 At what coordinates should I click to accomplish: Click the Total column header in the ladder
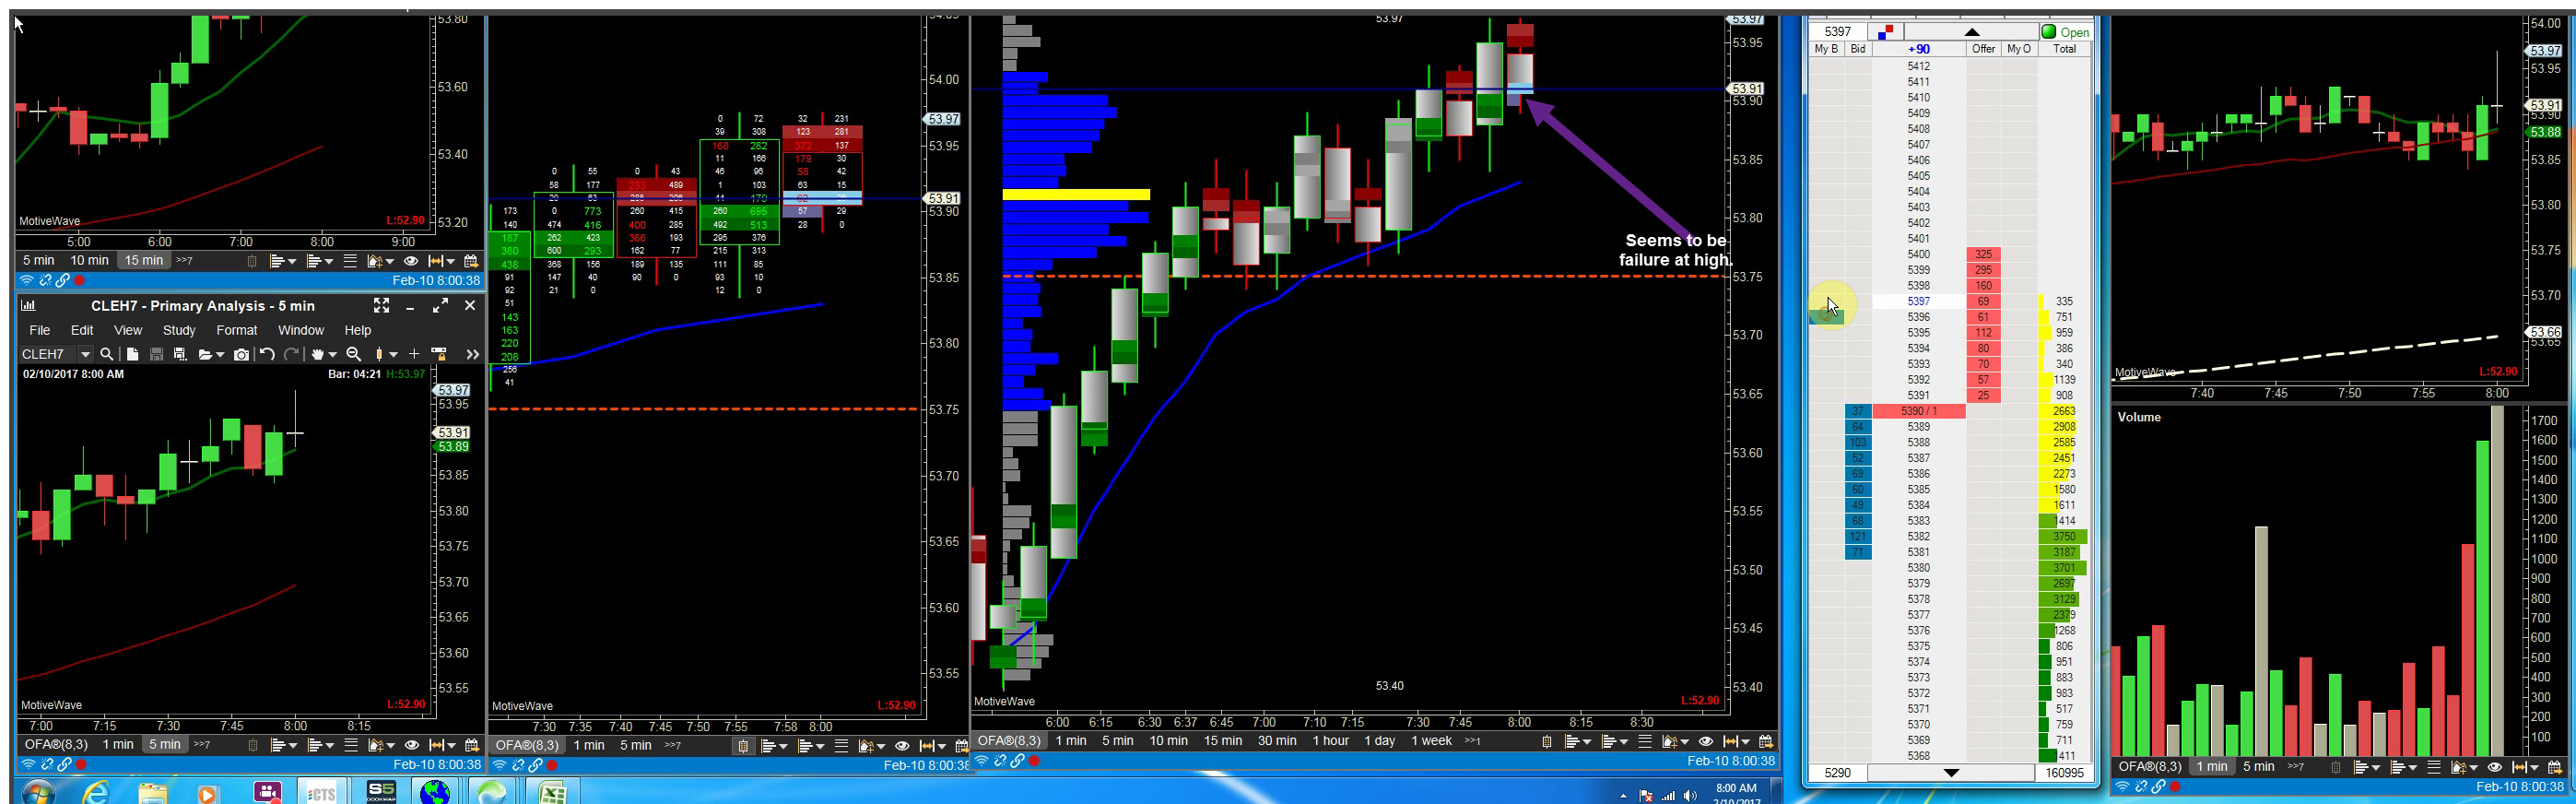(x=2064, y=49)
